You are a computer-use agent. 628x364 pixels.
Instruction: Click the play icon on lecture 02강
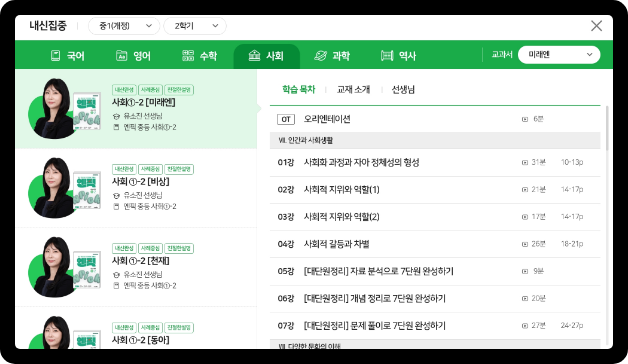[x=525, y=190]
